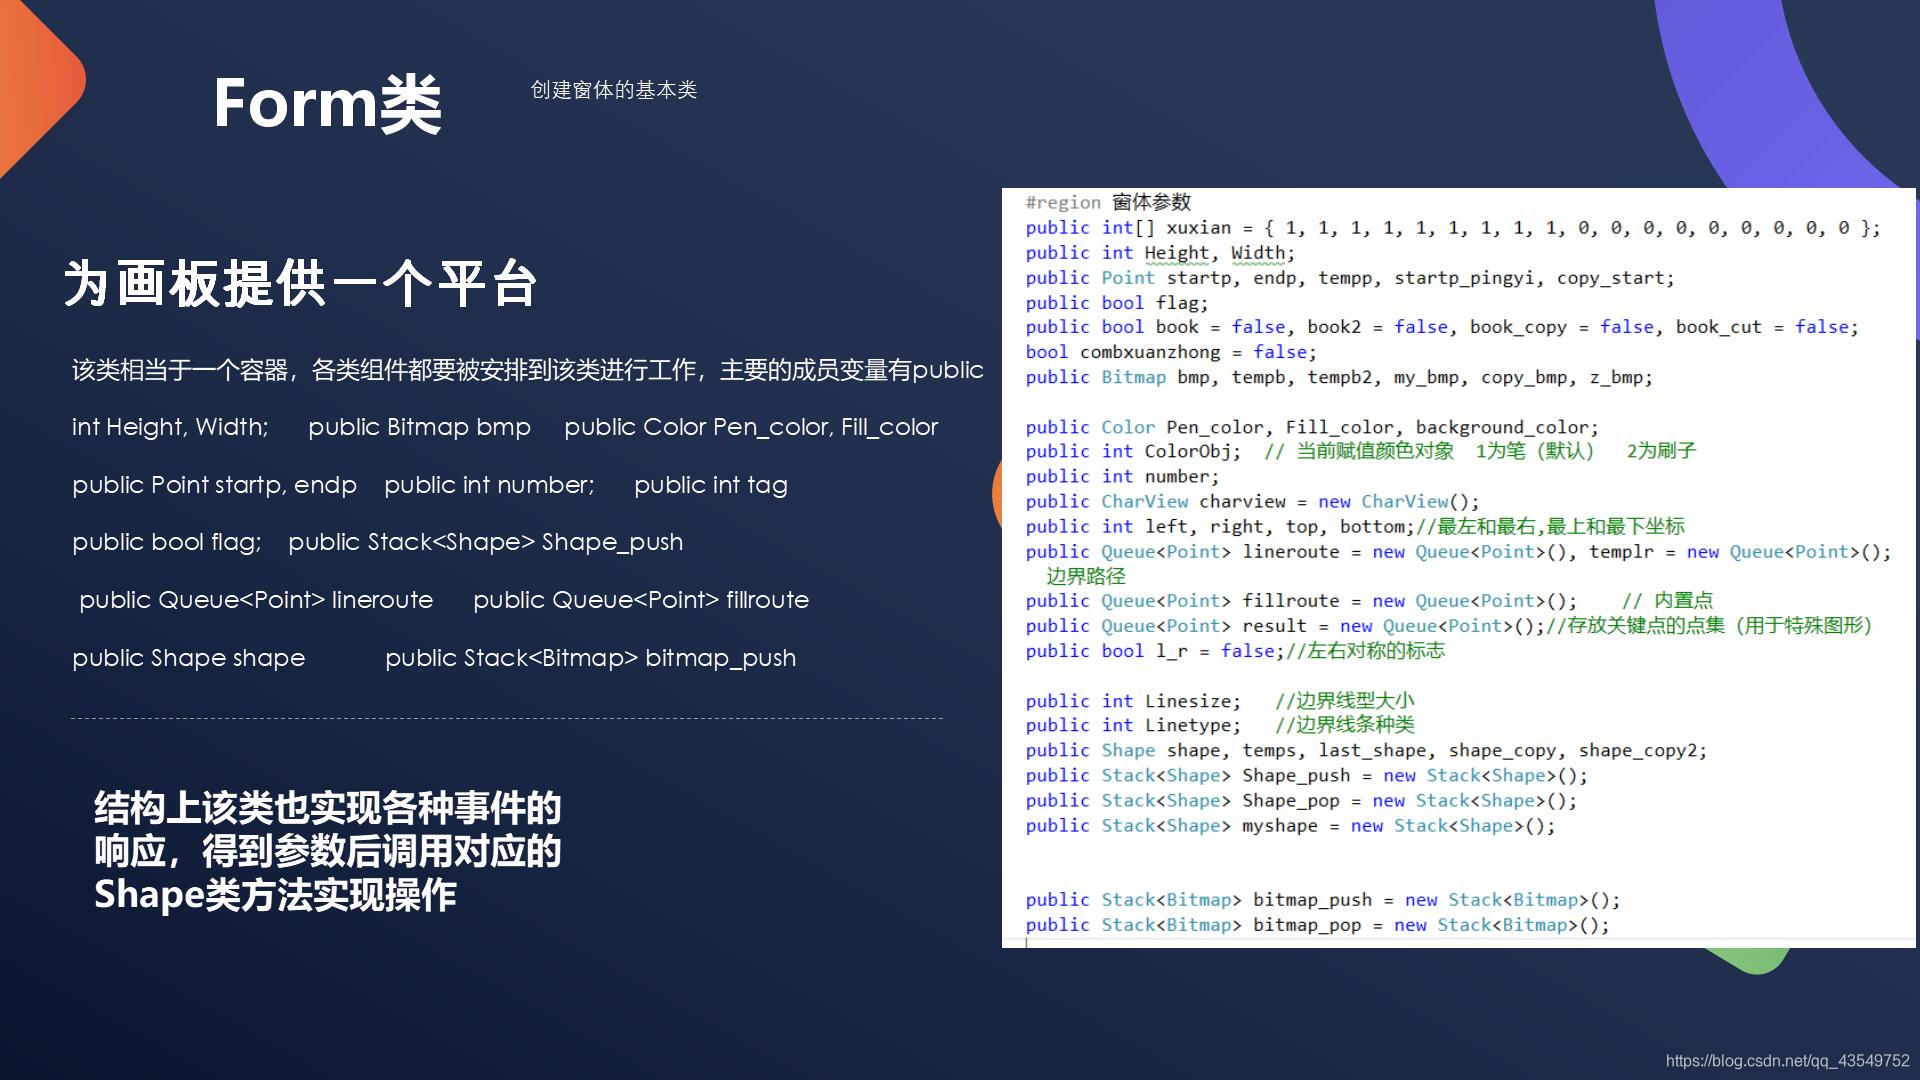
Task: Click the 'Shape_pop' Stack declaration line
Action: (x=1301, y=800)
